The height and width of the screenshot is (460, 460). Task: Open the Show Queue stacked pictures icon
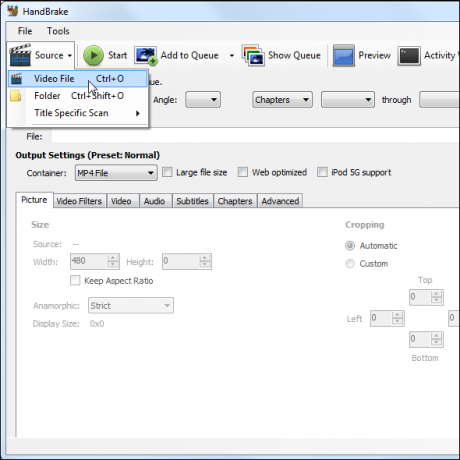coord(253,55)
